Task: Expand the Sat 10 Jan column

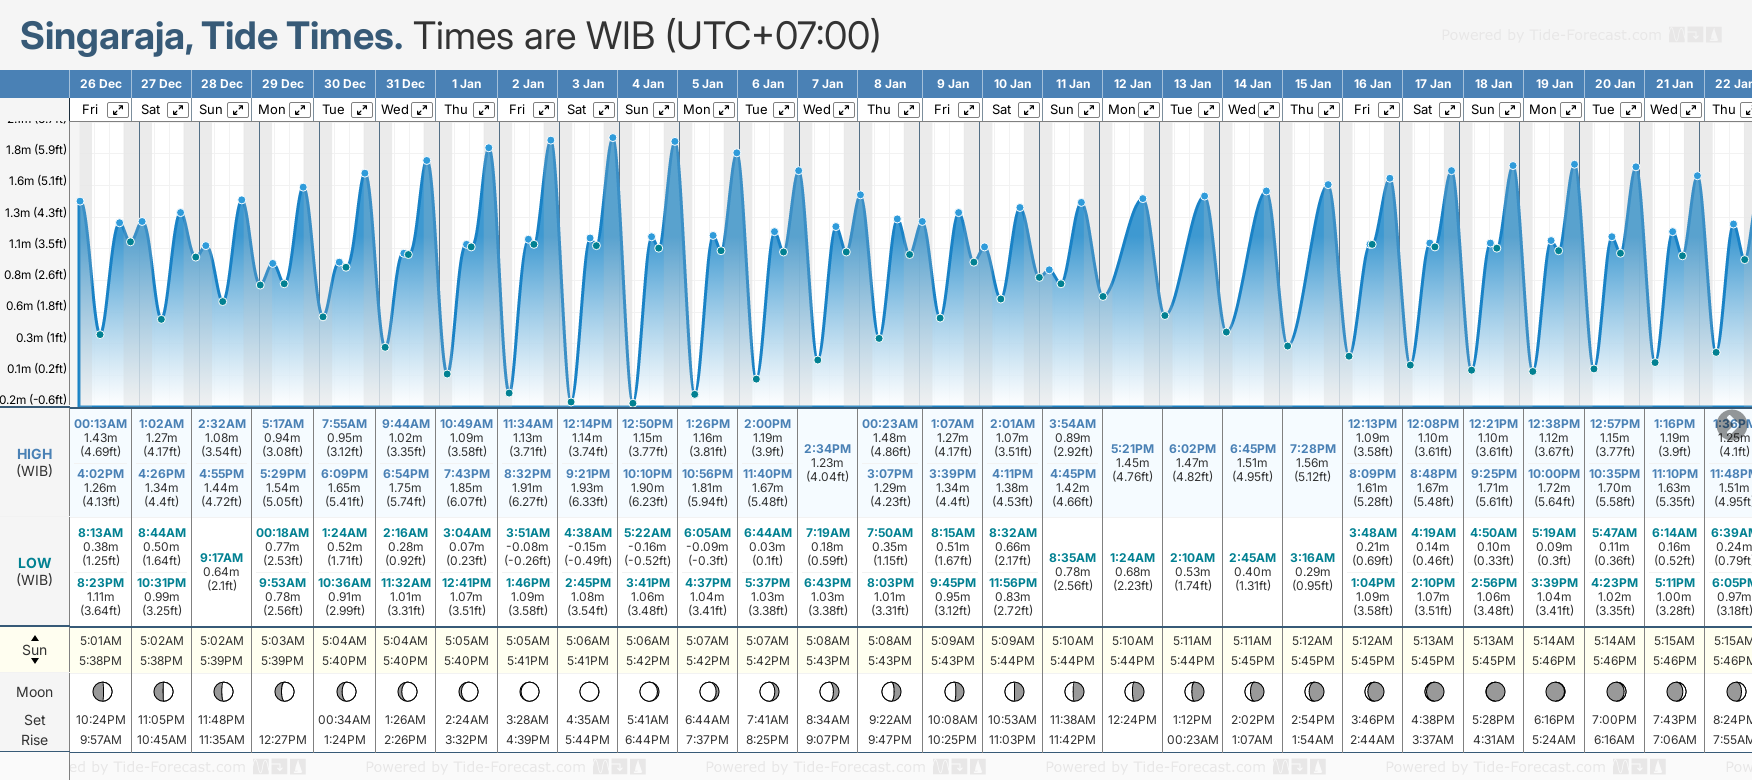Action: coord(1028,110)
